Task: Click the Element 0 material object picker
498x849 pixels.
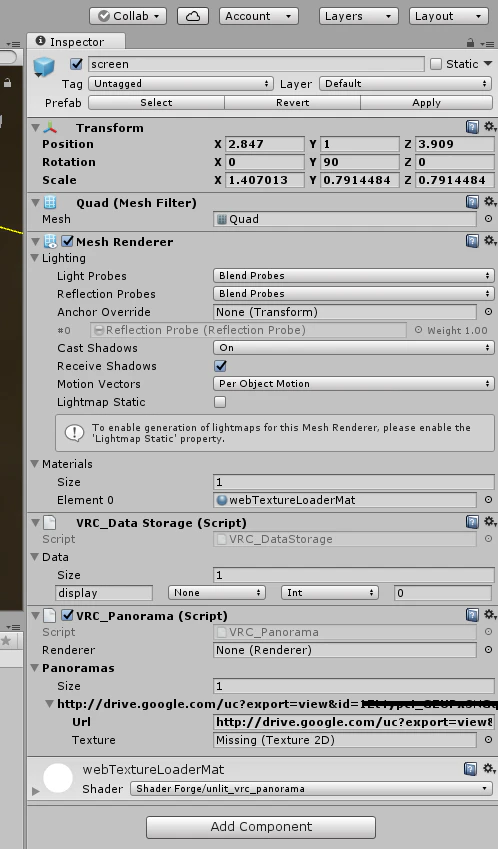Action: coord(488,500)
